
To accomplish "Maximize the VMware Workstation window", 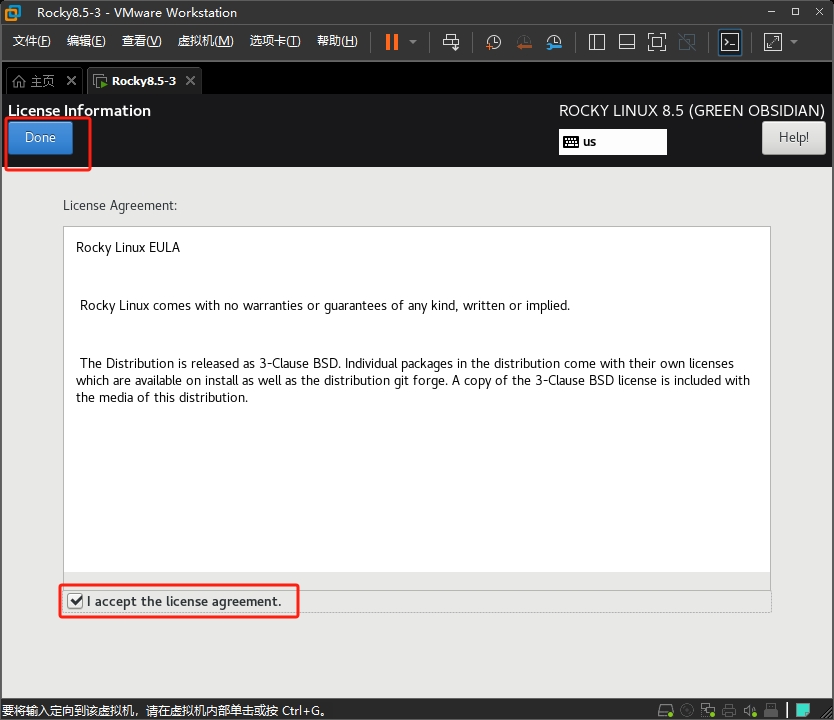I will [x=795, y=12].
